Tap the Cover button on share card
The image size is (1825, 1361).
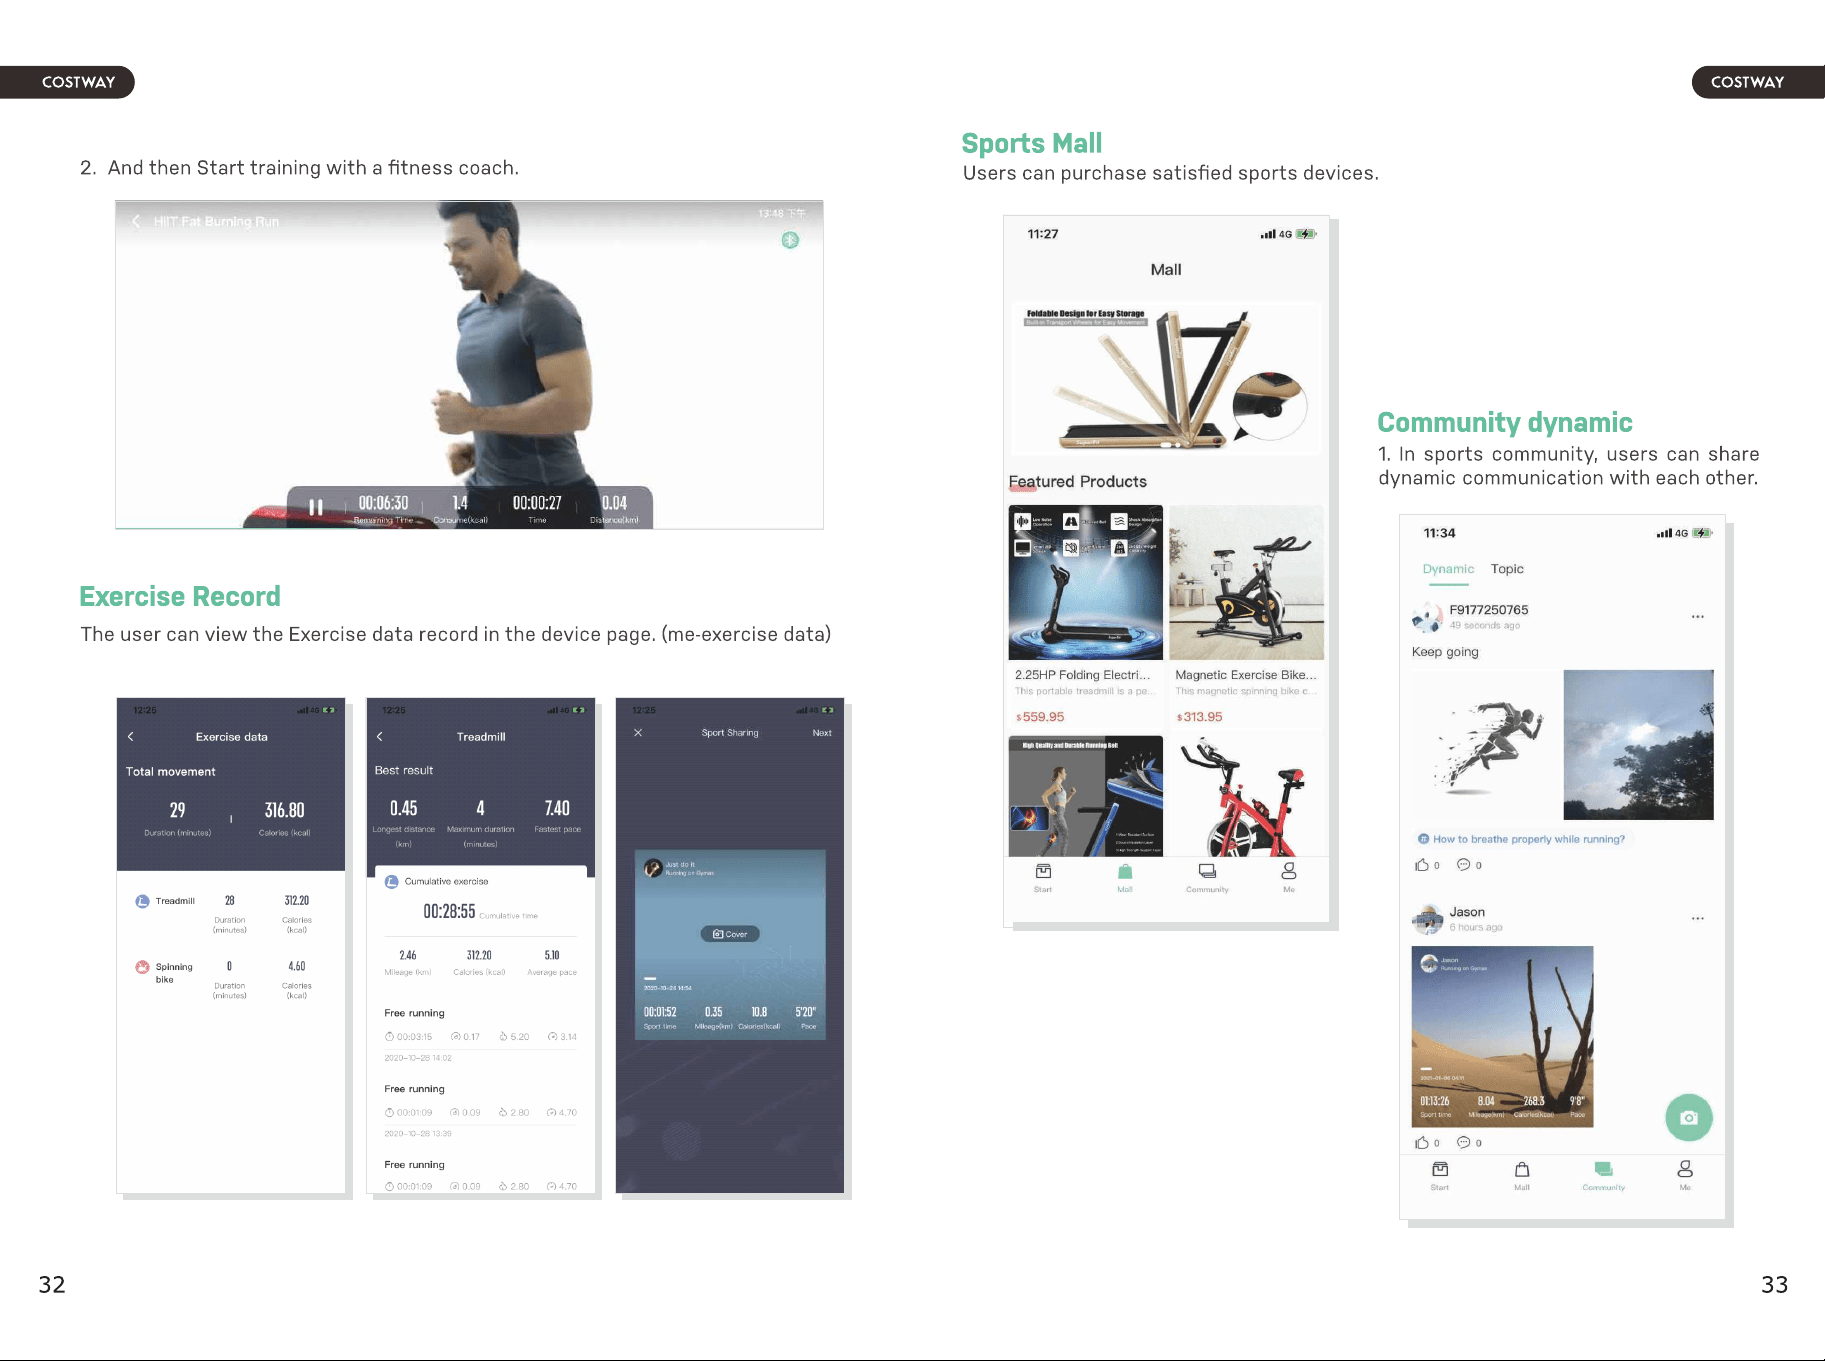click(x=730, y=934)
